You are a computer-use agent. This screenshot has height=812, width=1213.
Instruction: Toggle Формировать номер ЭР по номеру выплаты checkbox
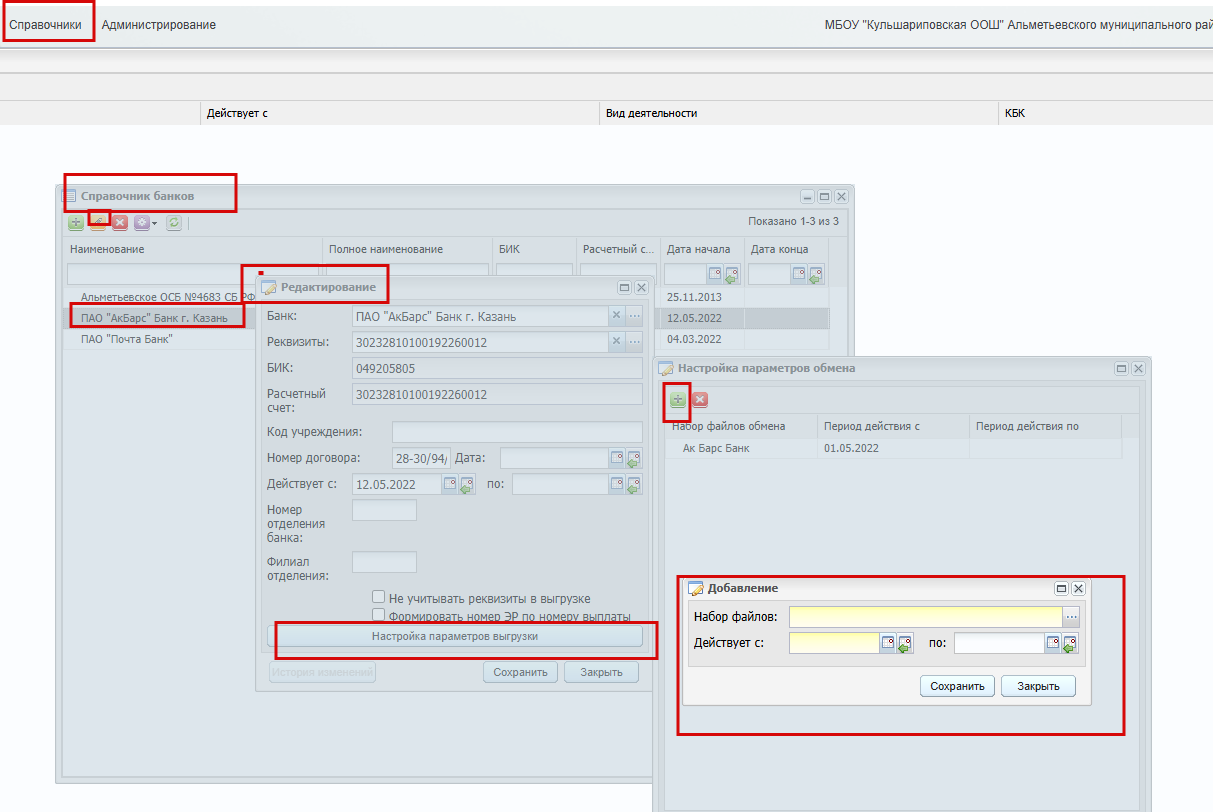[x=378, y=615]
